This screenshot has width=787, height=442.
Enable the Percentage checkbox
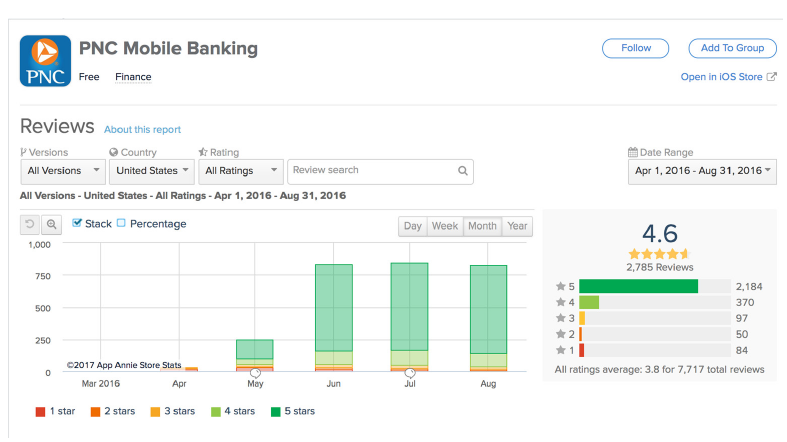122,224
